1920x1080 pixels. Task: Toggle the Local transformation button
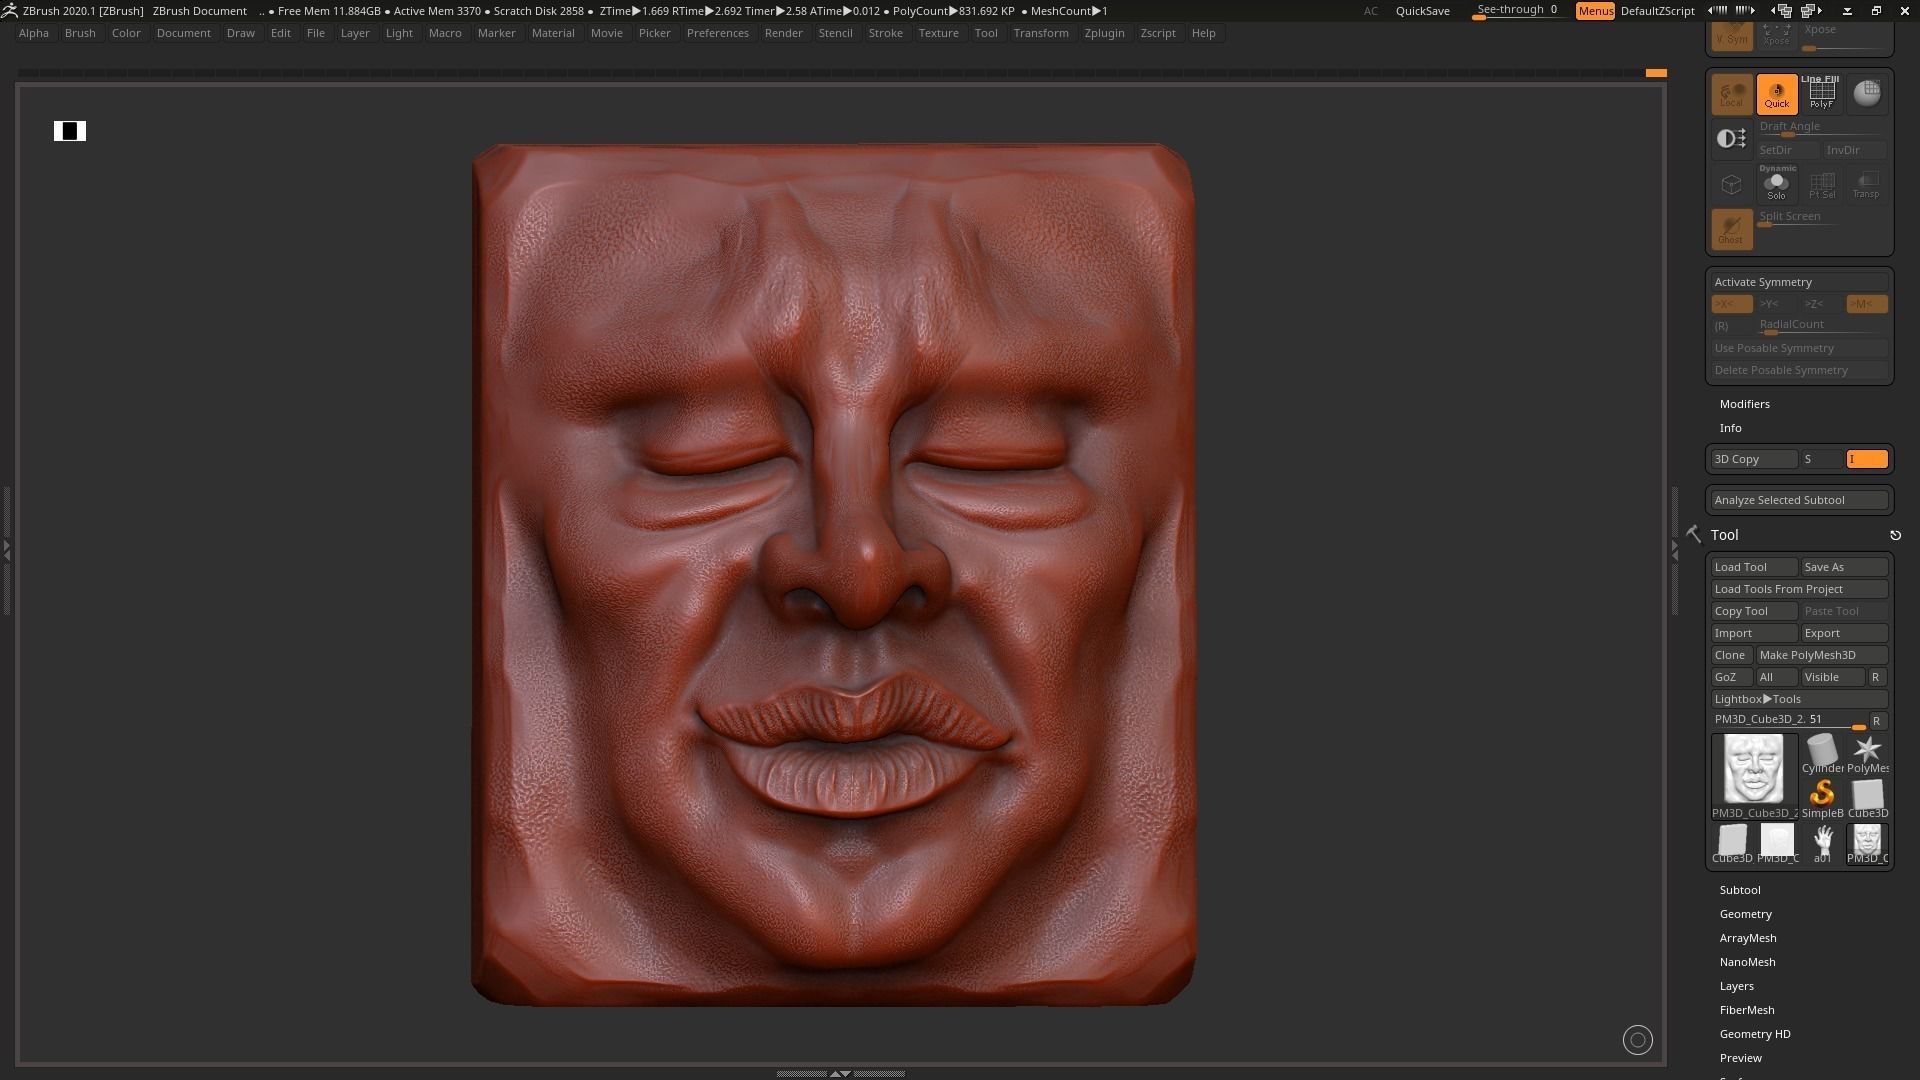tap(1731, 94)
